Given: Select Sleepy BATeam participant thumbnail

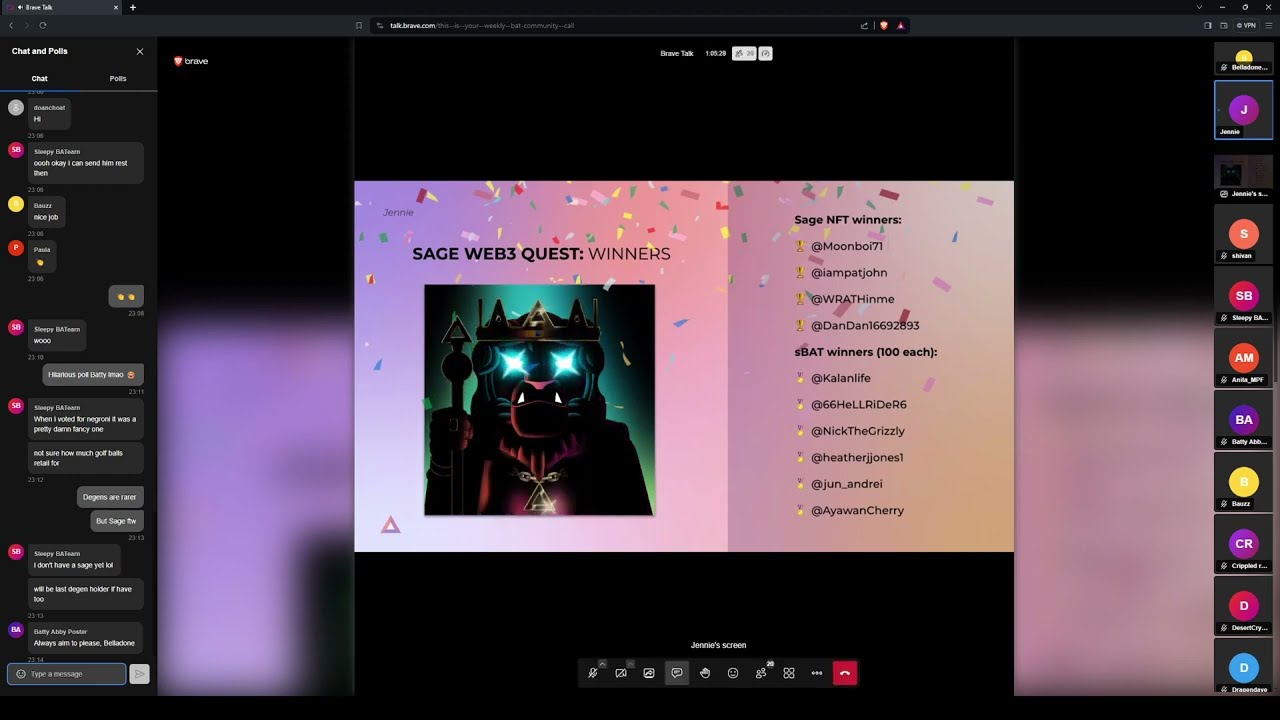Looking at the screenshot, I should pos(1244,295).
